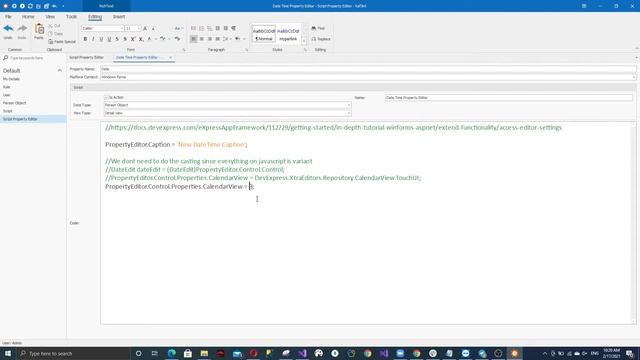Open the font size combo box
Viewport: 640px width, 360px height.
coord(139,29)
